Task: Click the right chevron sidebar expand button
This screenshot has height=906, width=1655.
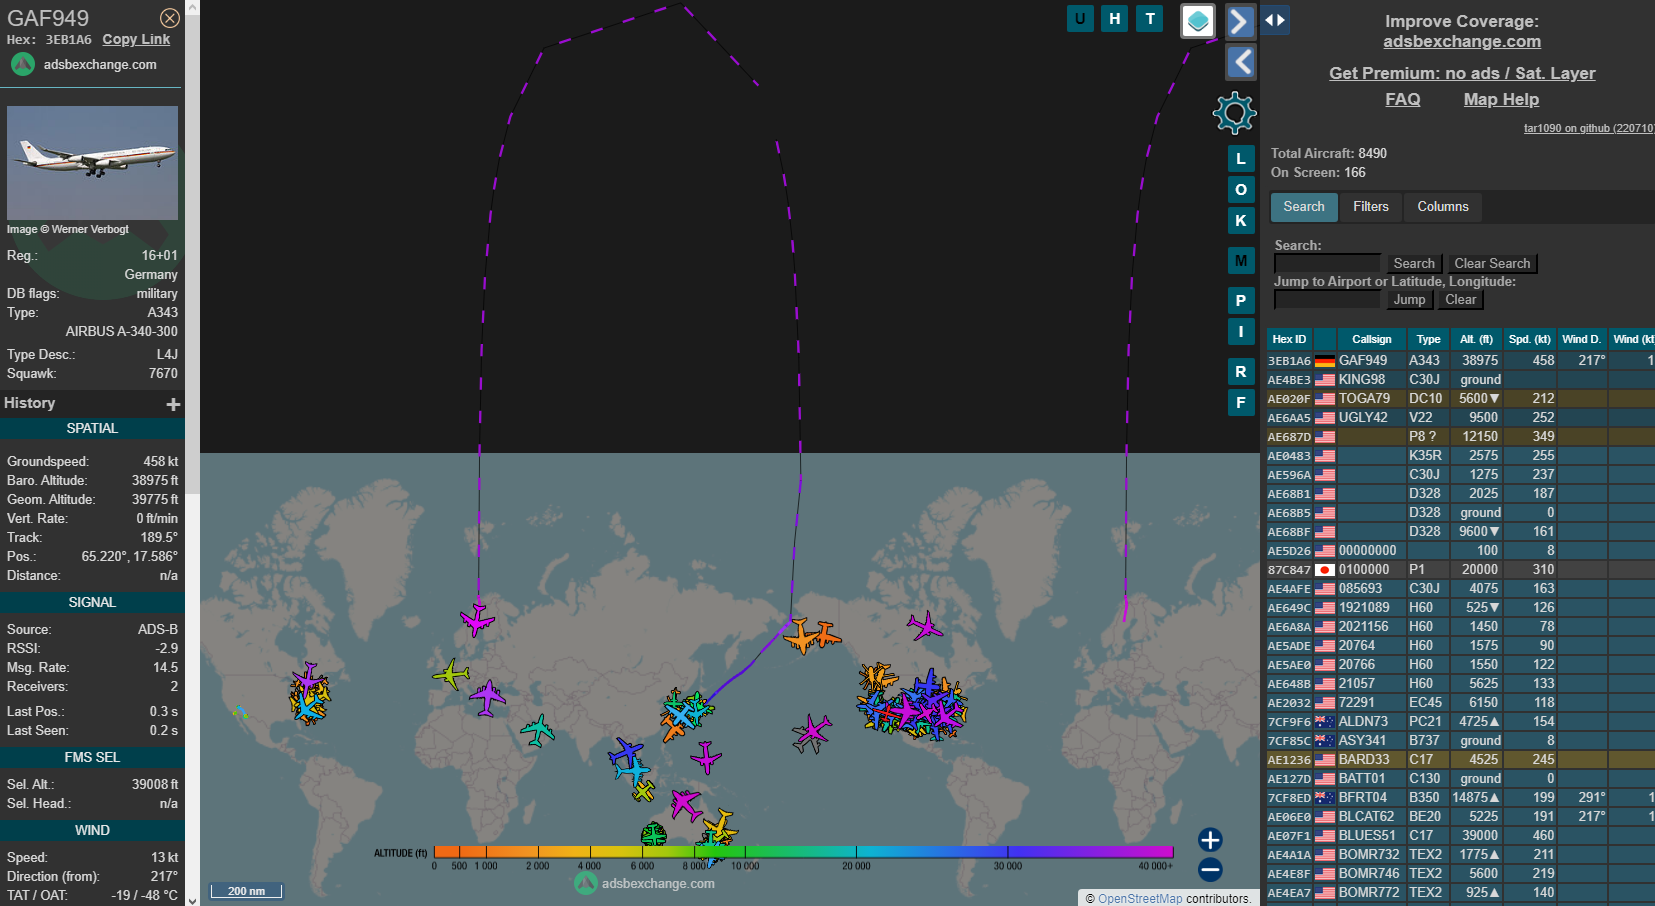Action: [x=1240, y=20]
